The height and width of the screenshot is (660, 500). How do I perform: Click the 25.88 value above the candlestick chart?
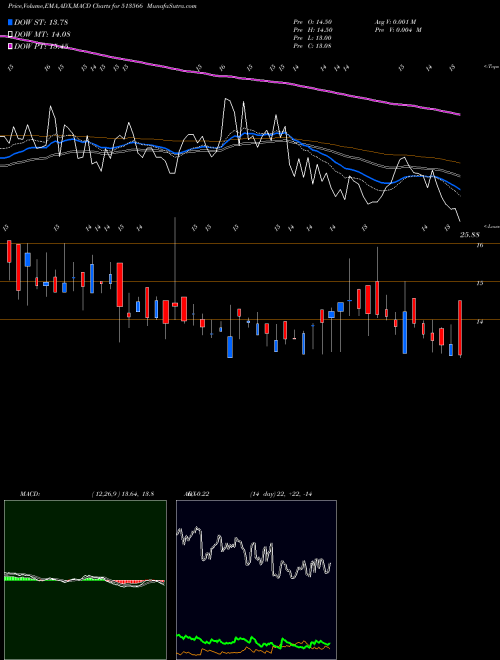pyautogui.click(x=470, y=235)
